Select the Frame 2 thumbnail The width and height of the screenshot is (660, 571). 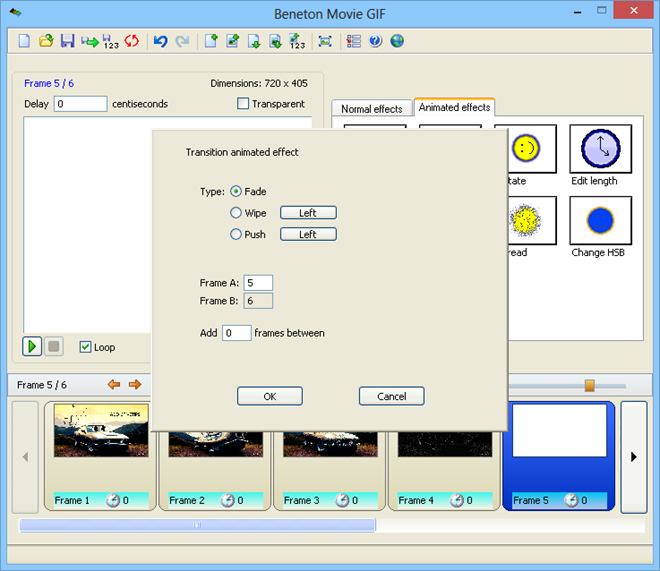click(x=216, y=444)
